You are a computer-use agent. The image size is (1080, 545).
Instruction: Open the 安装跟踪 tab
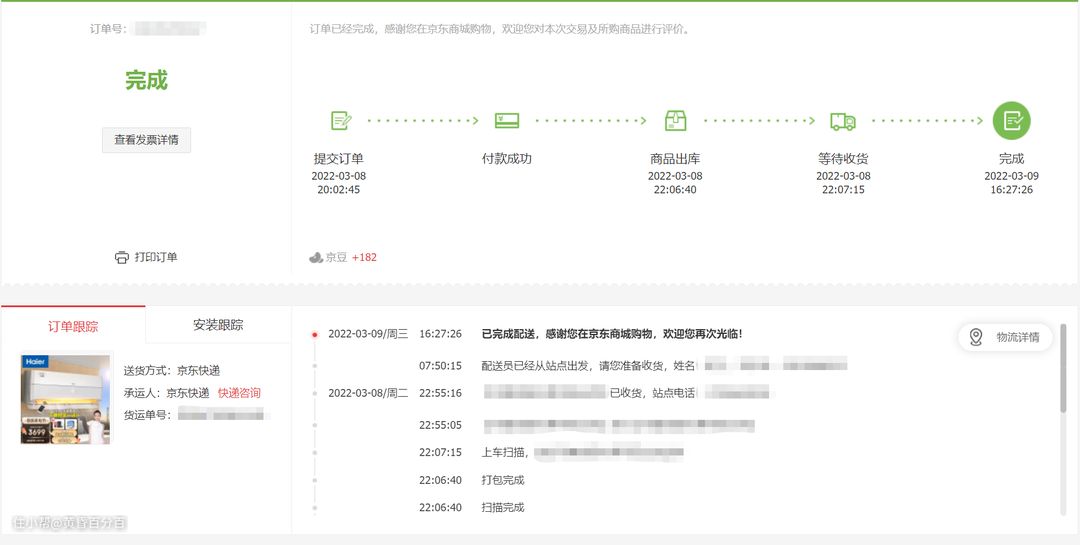point(218,325)
